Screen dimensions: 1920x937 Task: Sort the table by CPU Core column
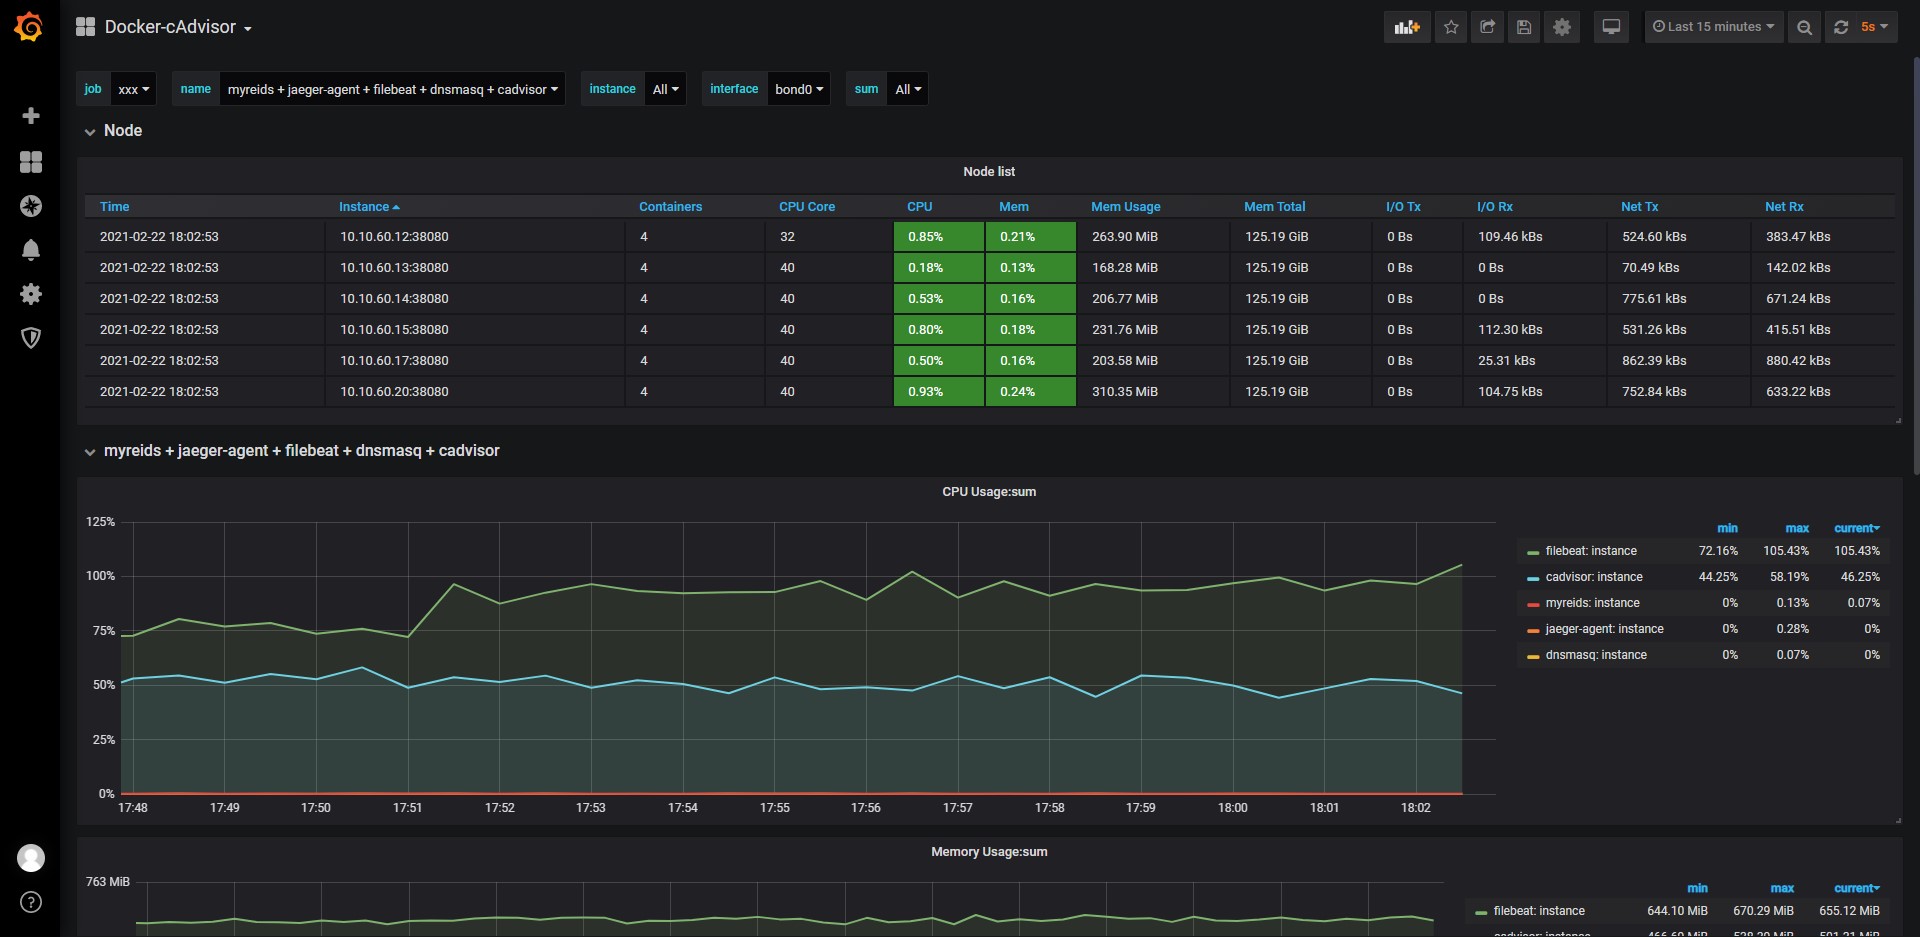tap(806, 207)
